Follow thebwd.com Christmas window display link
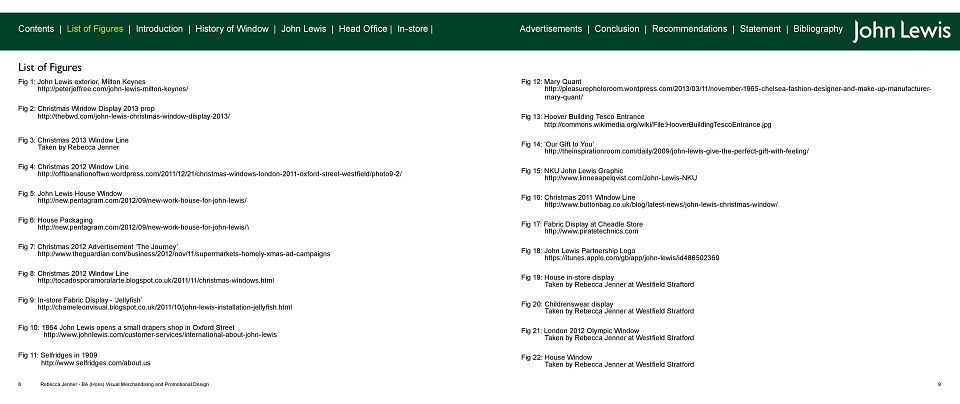Image resolution: width=960 pixels, height=404 pixels. (133, 116)
